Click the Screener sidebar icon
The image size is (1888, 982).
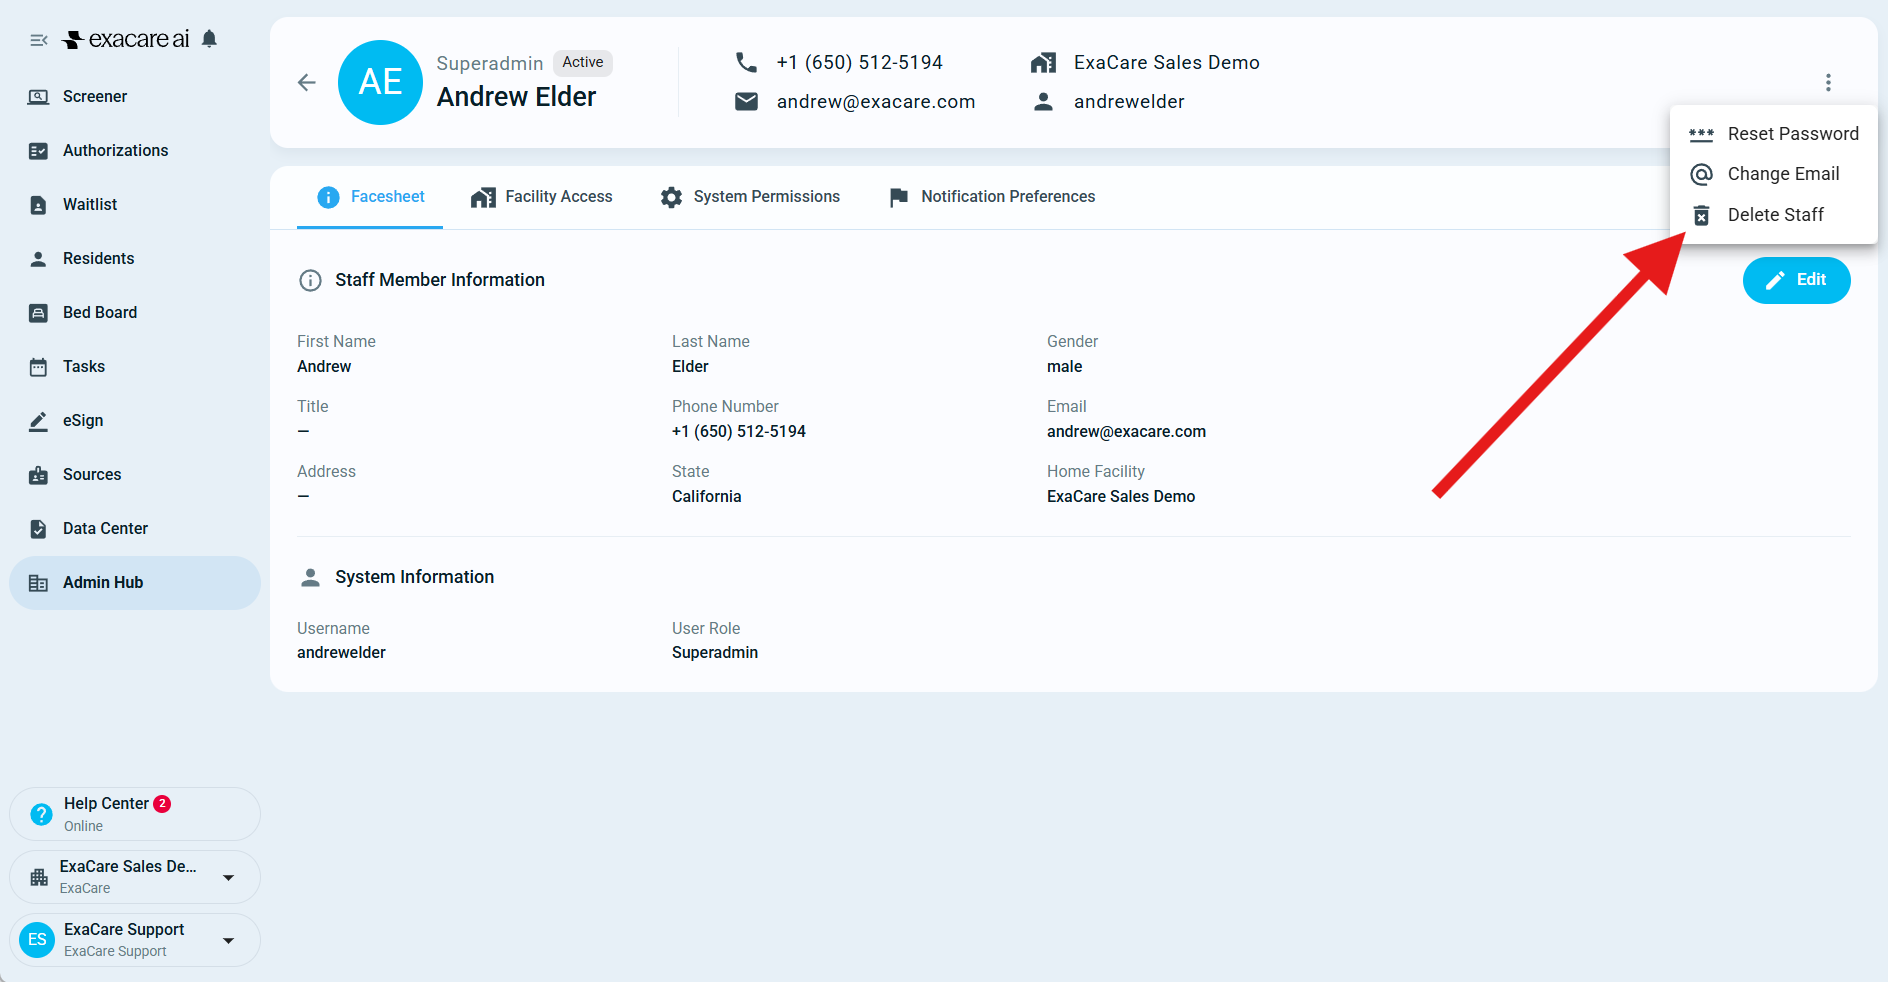click(38, 97)
